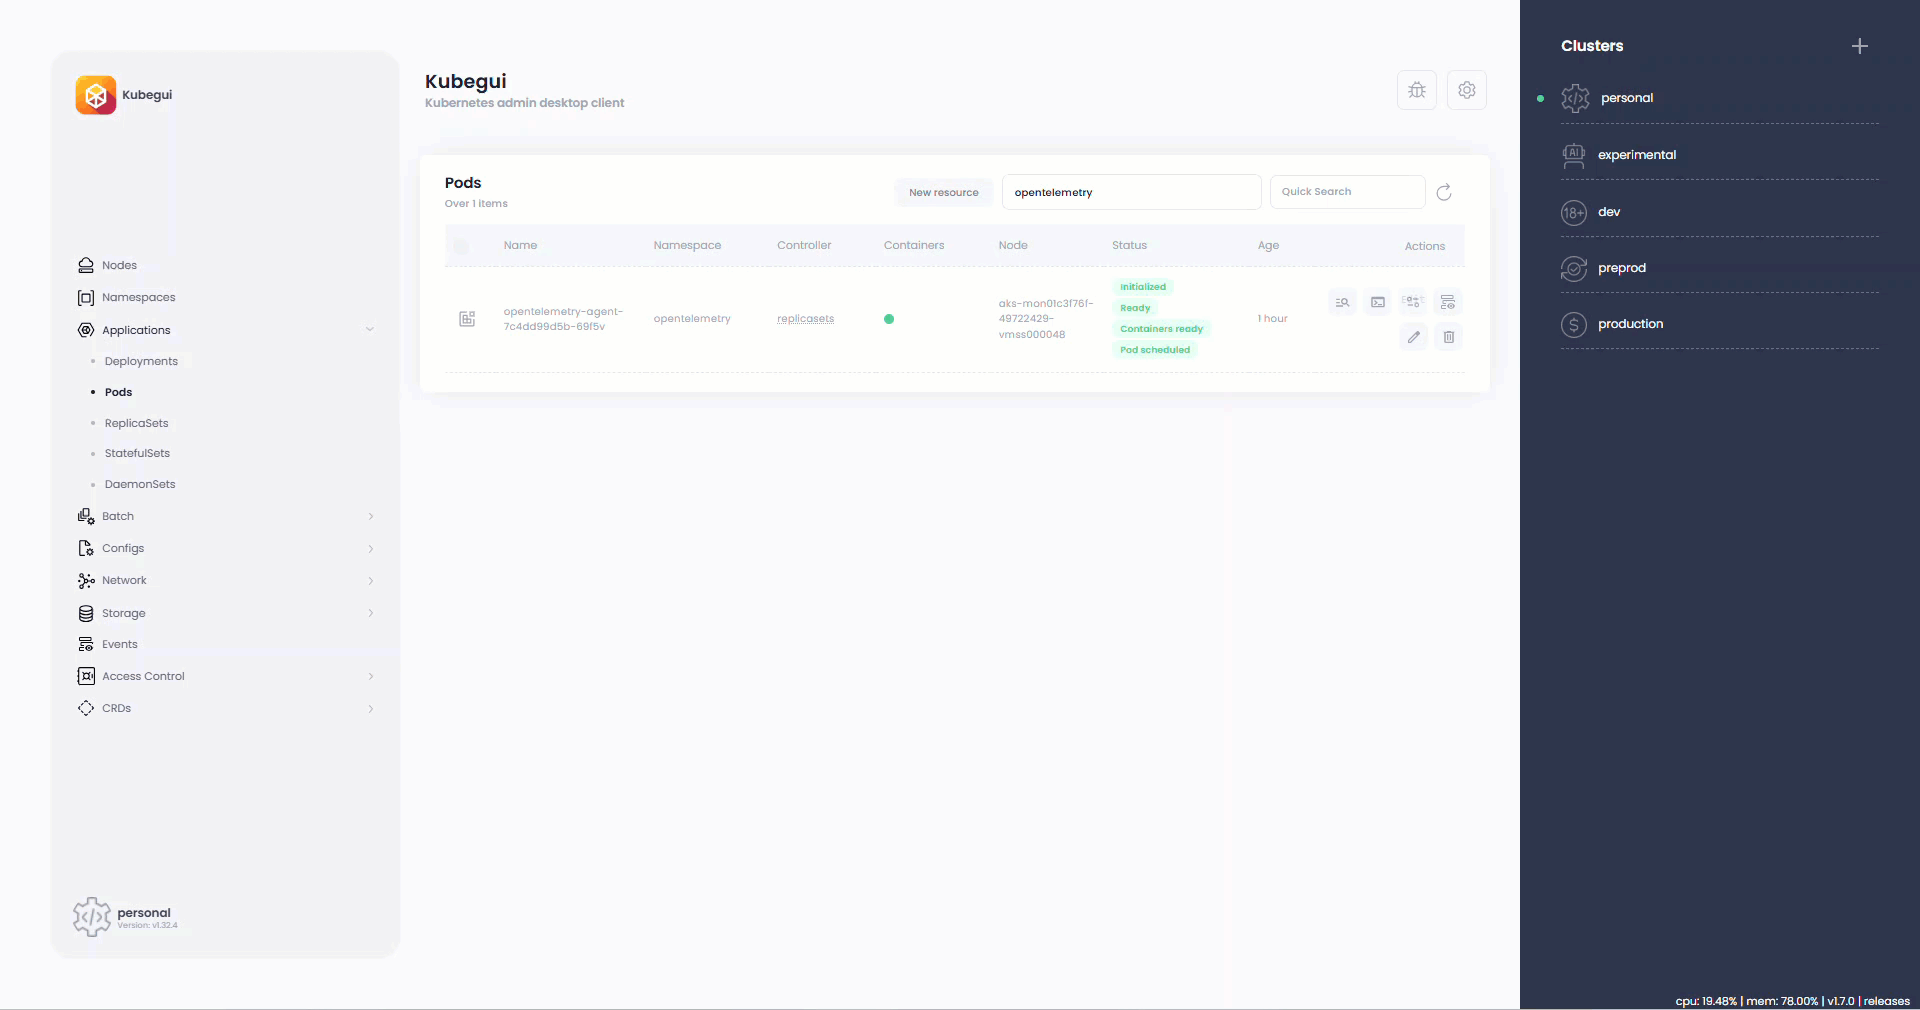The height and width of the screenshot is (1010, 1920).
Task: Open settings with the gear icon
Action: coord(1467,90)
